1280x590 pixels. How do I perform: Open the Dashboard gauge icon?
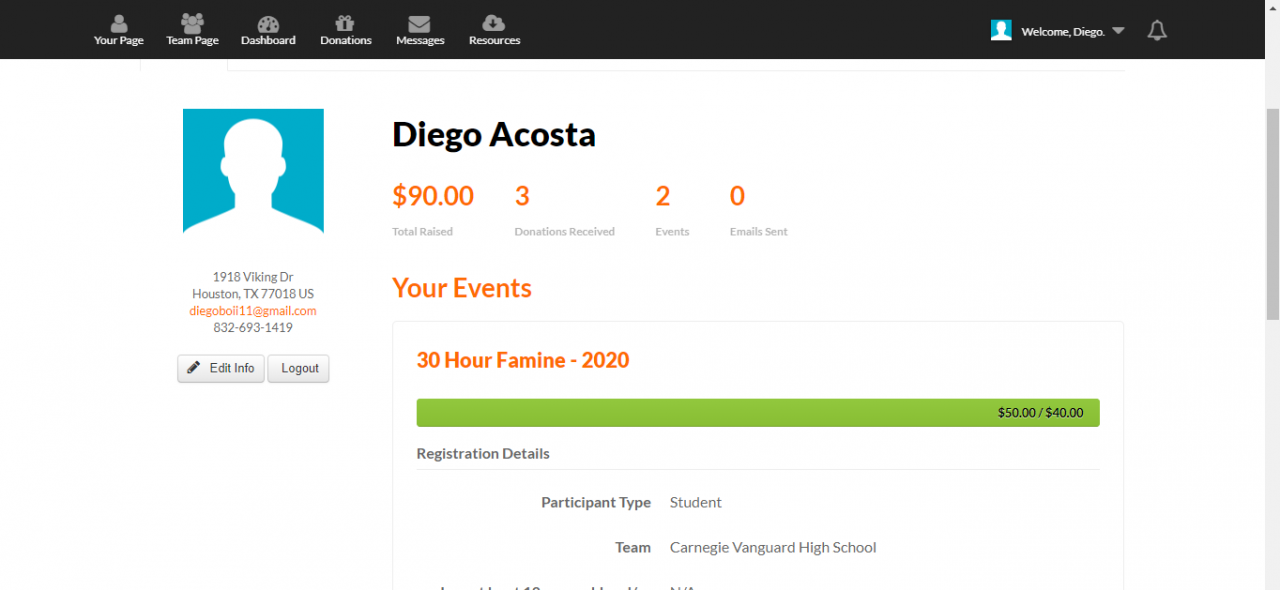tap(268, 24)
